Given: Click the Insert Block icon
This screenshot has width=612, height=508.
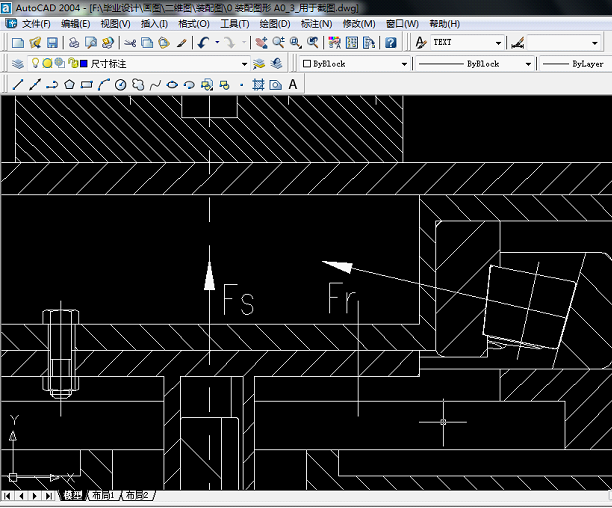Looking at the screenshot, I should pyautogui.click(x=206, y=84).
